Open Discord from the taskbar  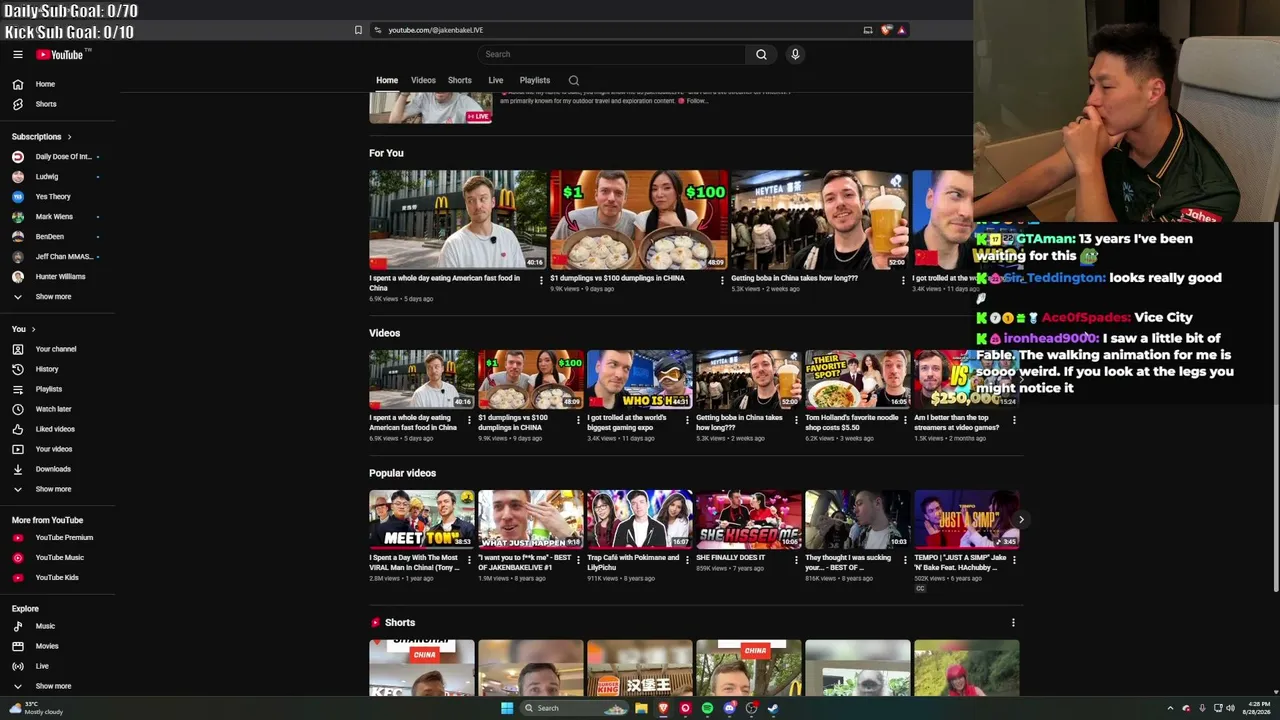(x=729, y=708)
